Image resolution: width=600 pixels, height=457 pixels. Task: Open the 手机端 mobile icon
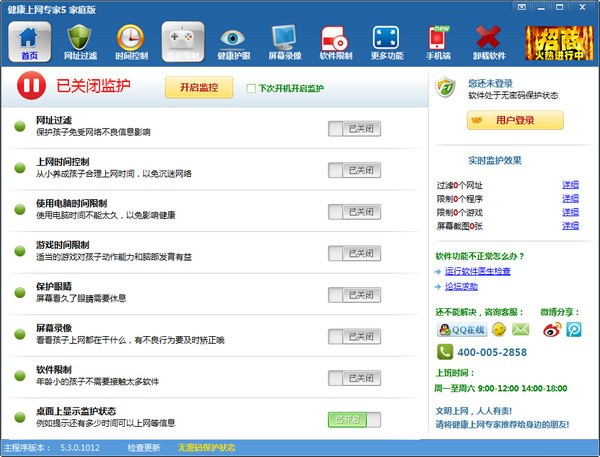(x=436, y=40)
